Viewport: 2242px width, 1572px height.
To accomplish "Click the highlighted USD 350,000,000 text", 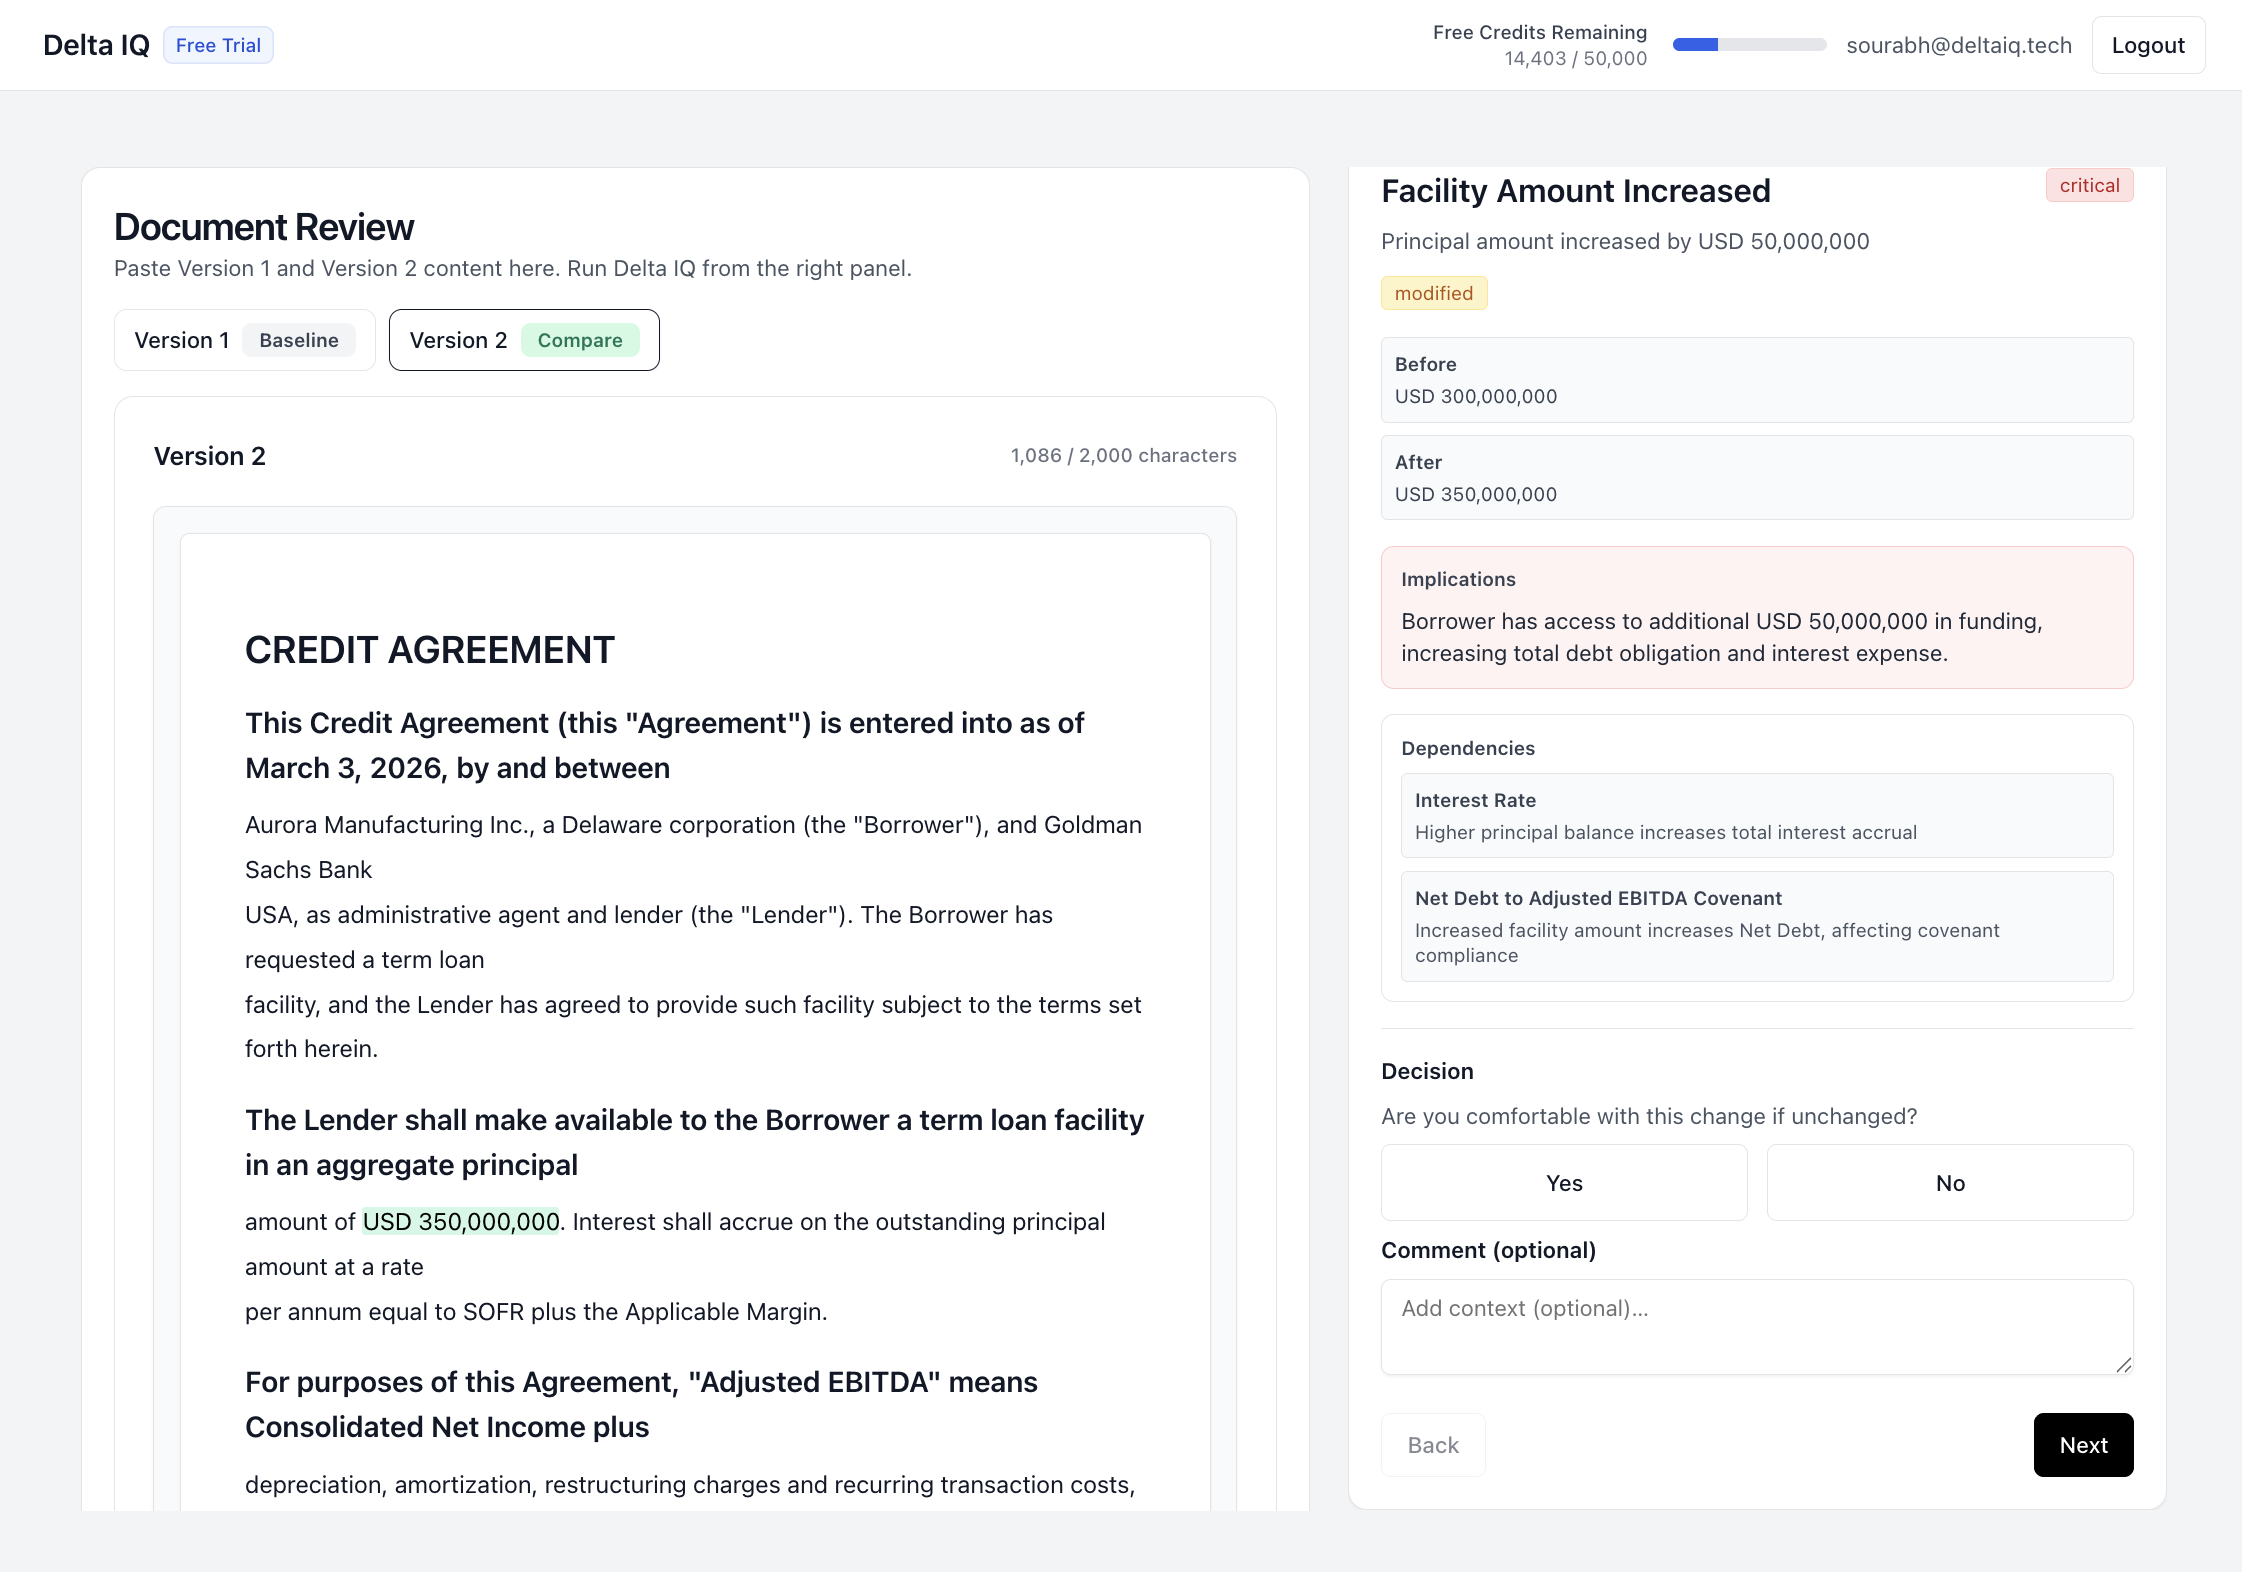I will click(460, 1221).
